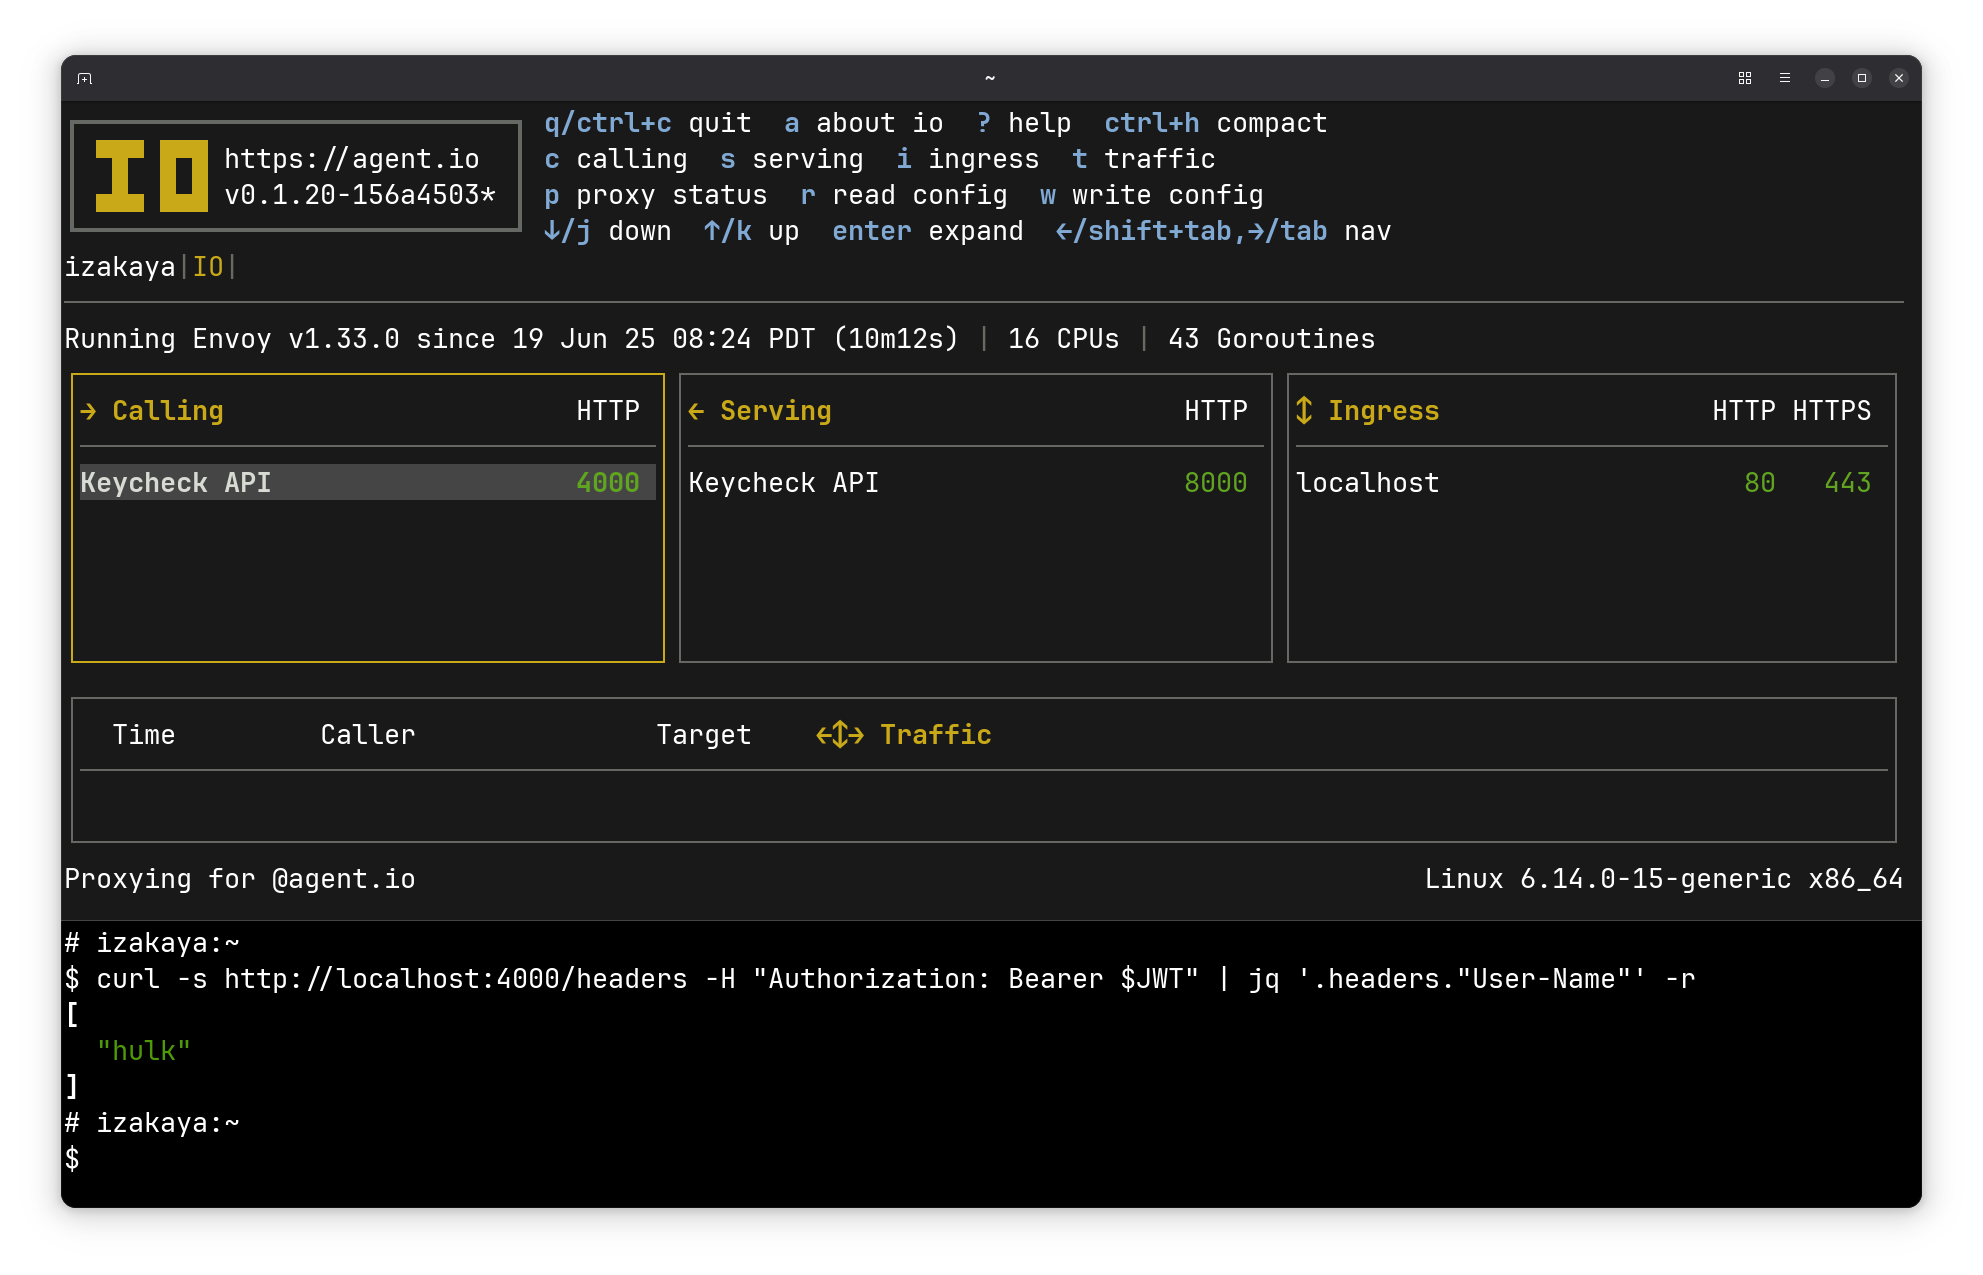Click the 'a about io' shortcut hint

[864, 123]
